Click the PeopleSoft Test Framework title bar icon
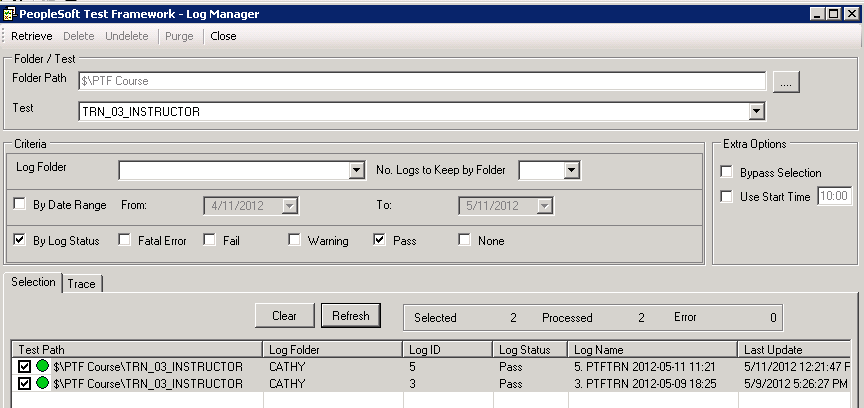The height and width of the screenshot is (408, 864). click(x=8, y=14)
